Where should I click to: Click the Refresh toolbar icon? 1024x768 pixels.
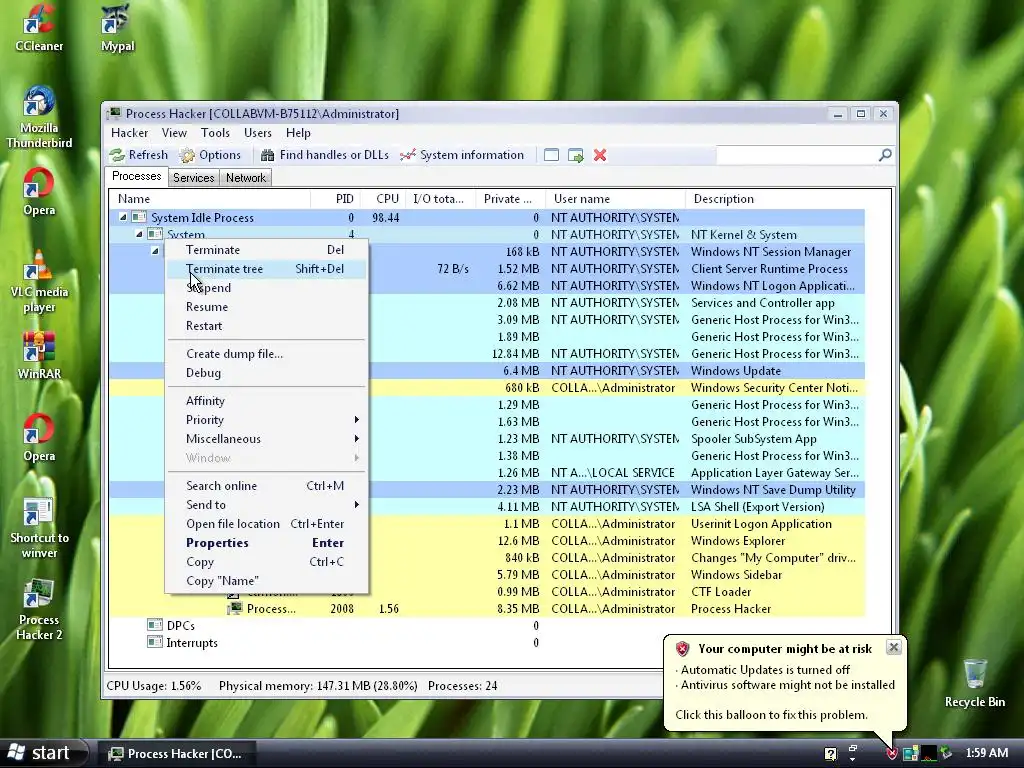pos(118,155)
